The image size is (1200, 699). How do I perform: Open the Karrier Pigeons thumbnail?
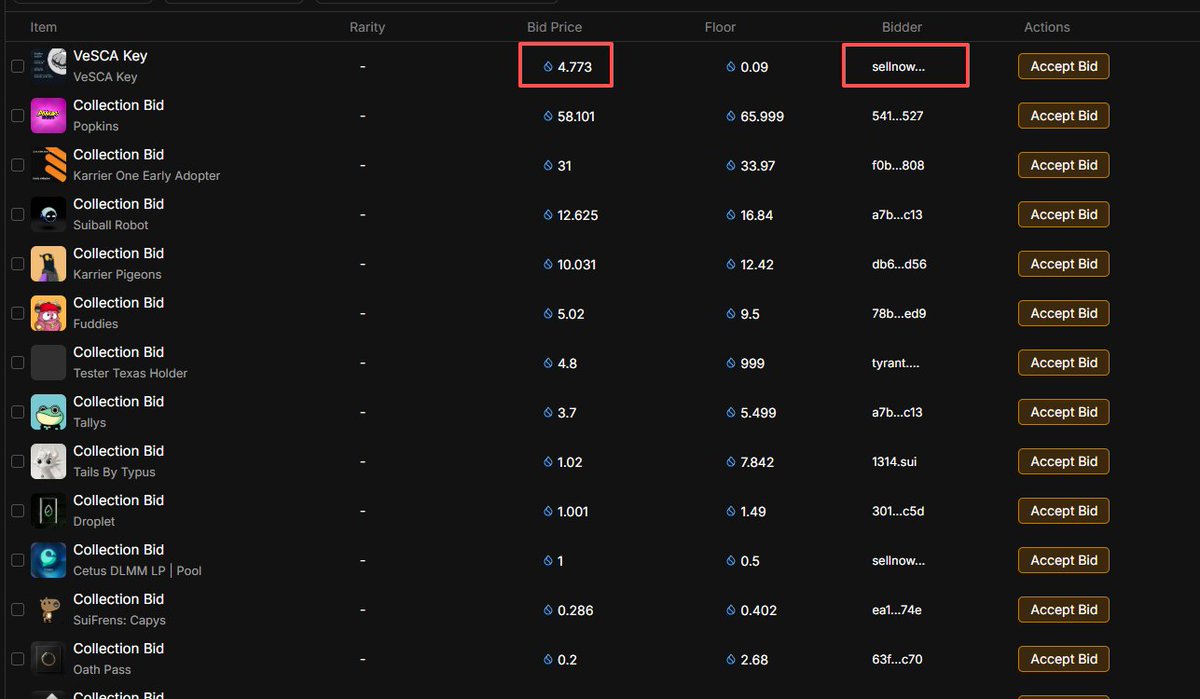point(49,264)
